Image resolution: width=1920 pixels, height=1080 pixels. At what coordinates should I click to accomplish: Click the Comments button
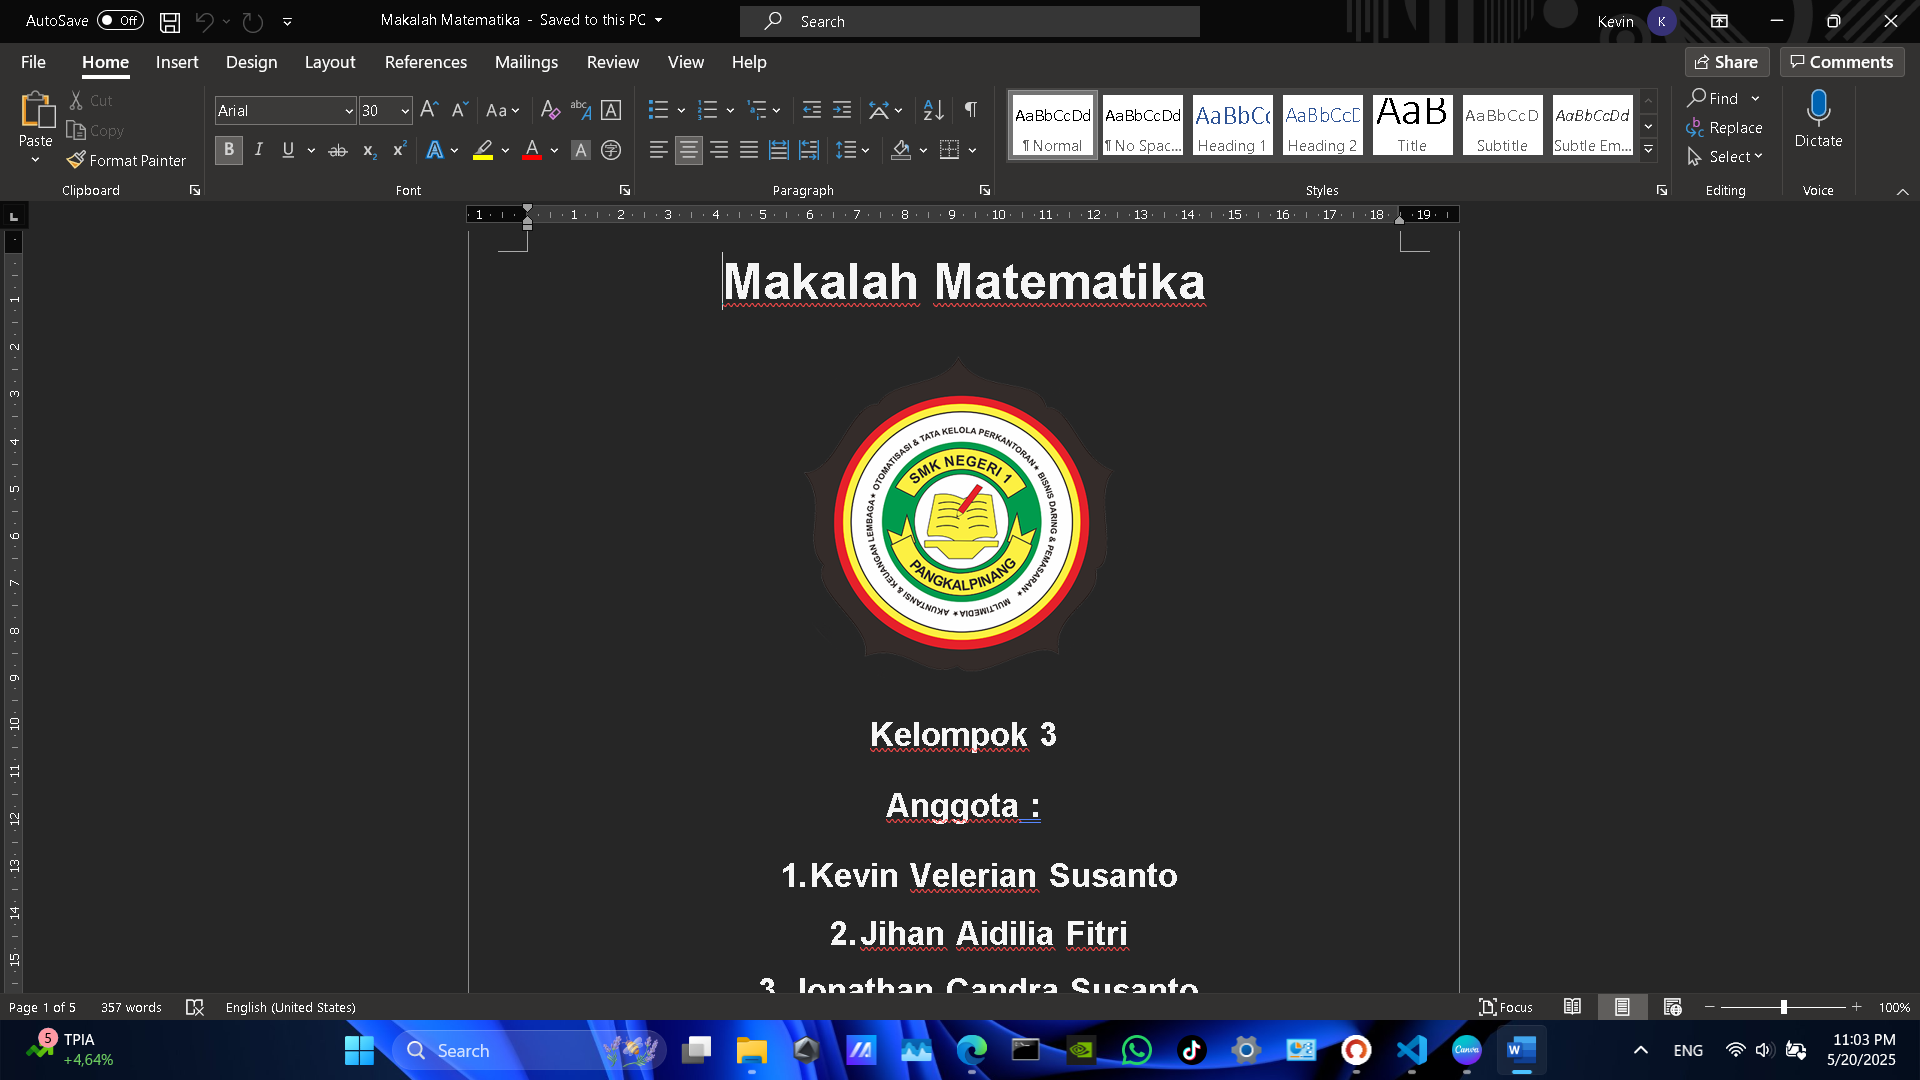pos(1842,62)
